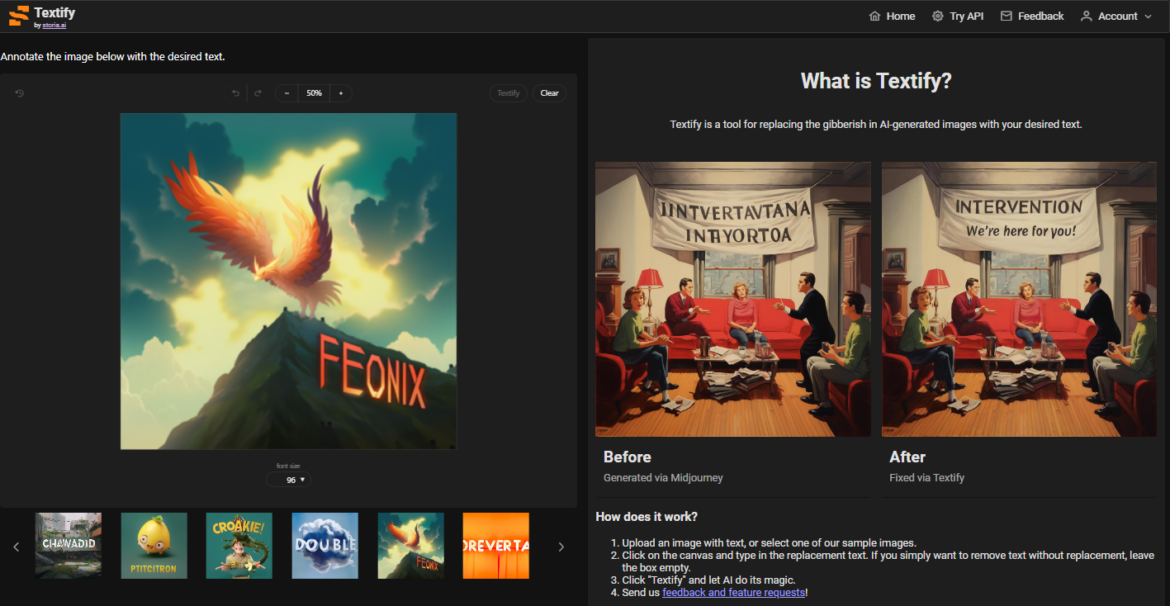The height and width of the screenshot is (606, 1170).
Task: Open the font size dropdown
Action: click(289, 480)
